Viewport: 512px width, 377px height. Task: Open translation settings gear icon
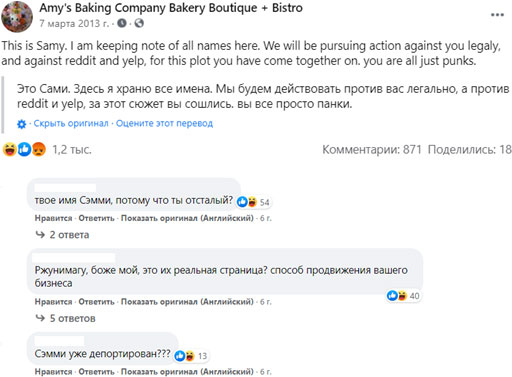pos(21,124)
